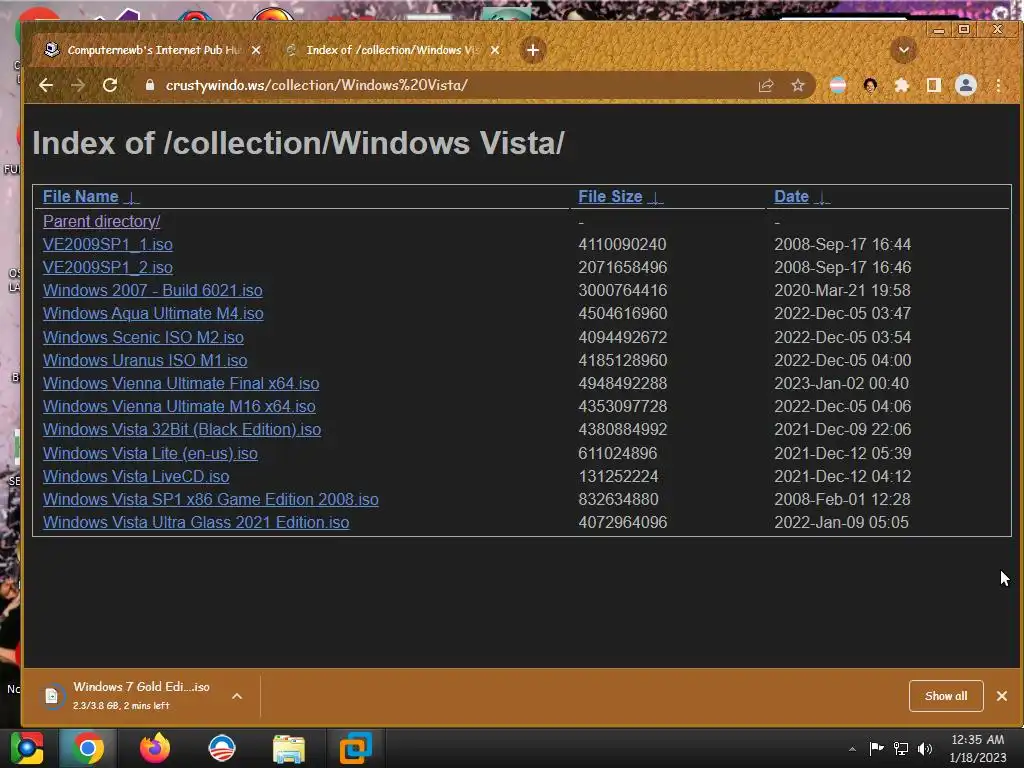The width and height of the screenshot is (1024, 768).
Task: Open VirtualBox-style taskbar app
Action: [356, 748]
